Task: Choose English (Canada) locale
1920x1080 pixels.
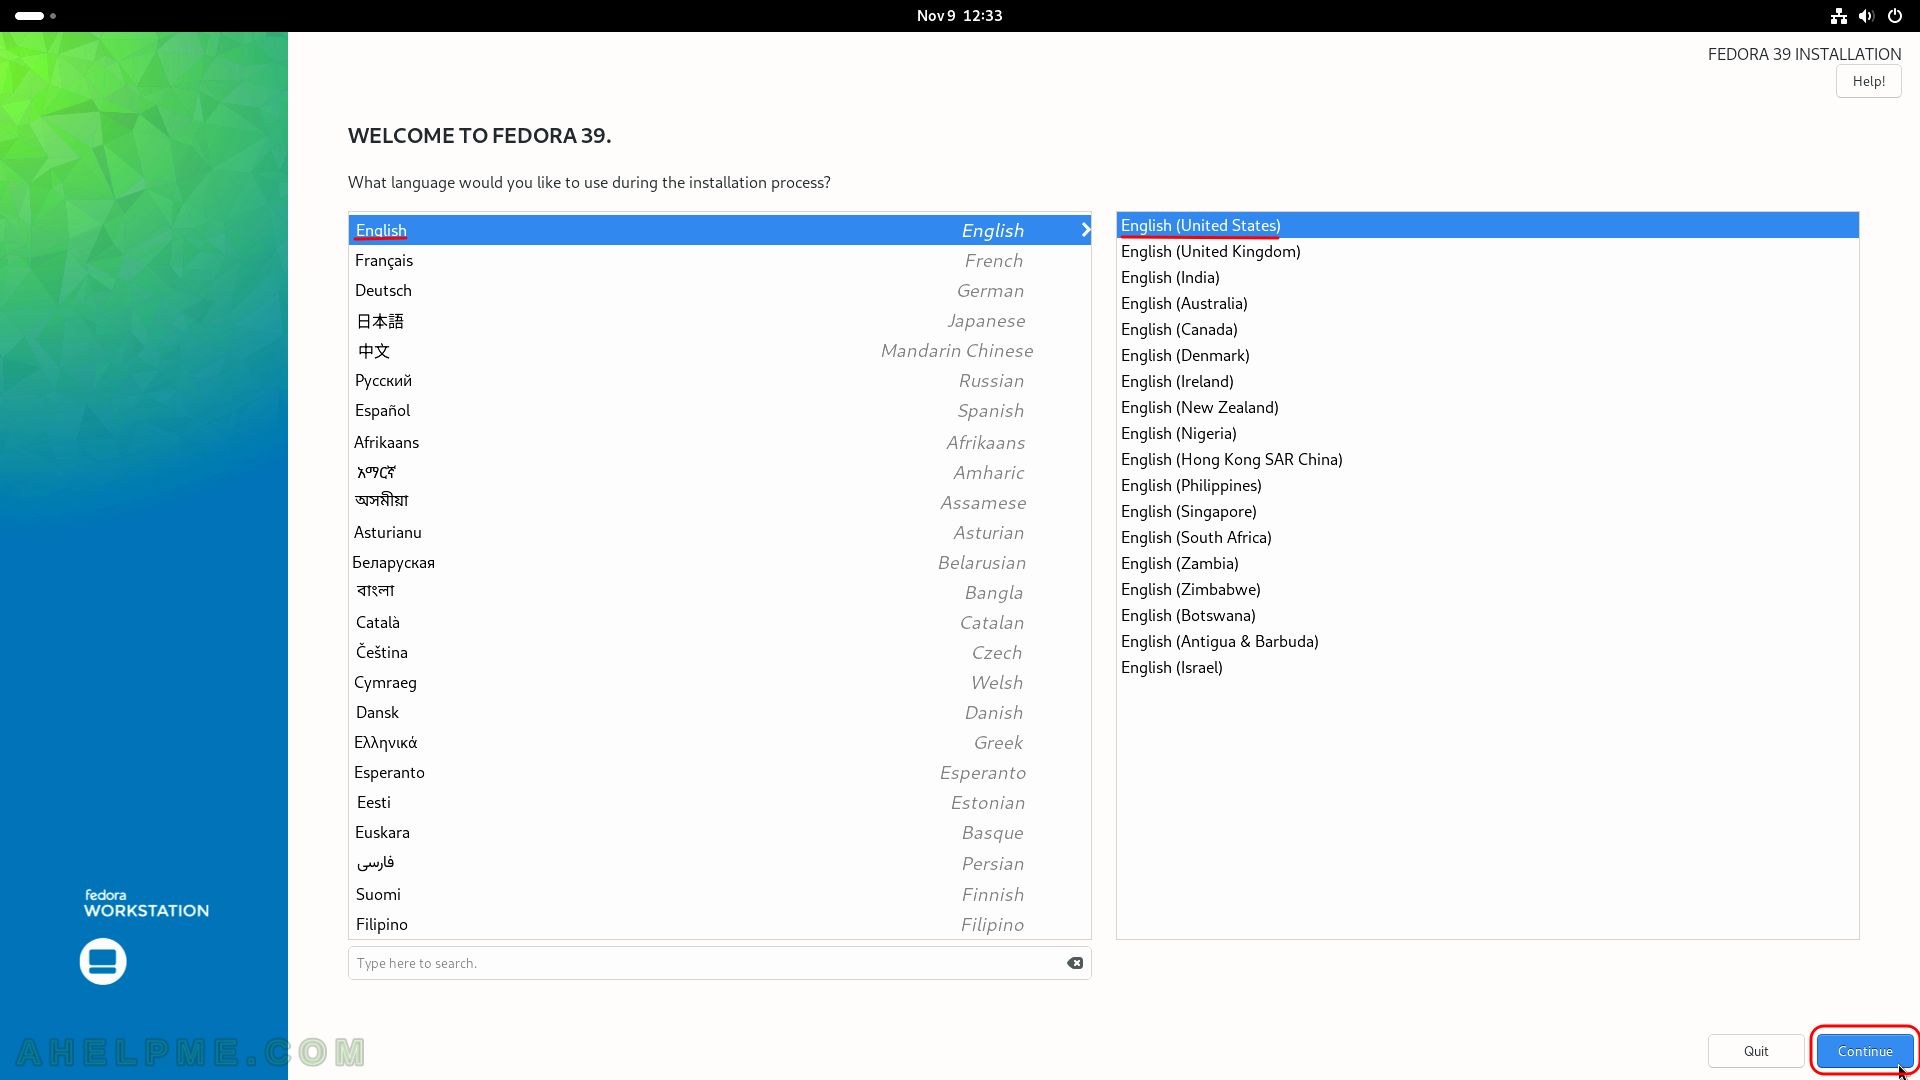Action: tap(1487, 329)
